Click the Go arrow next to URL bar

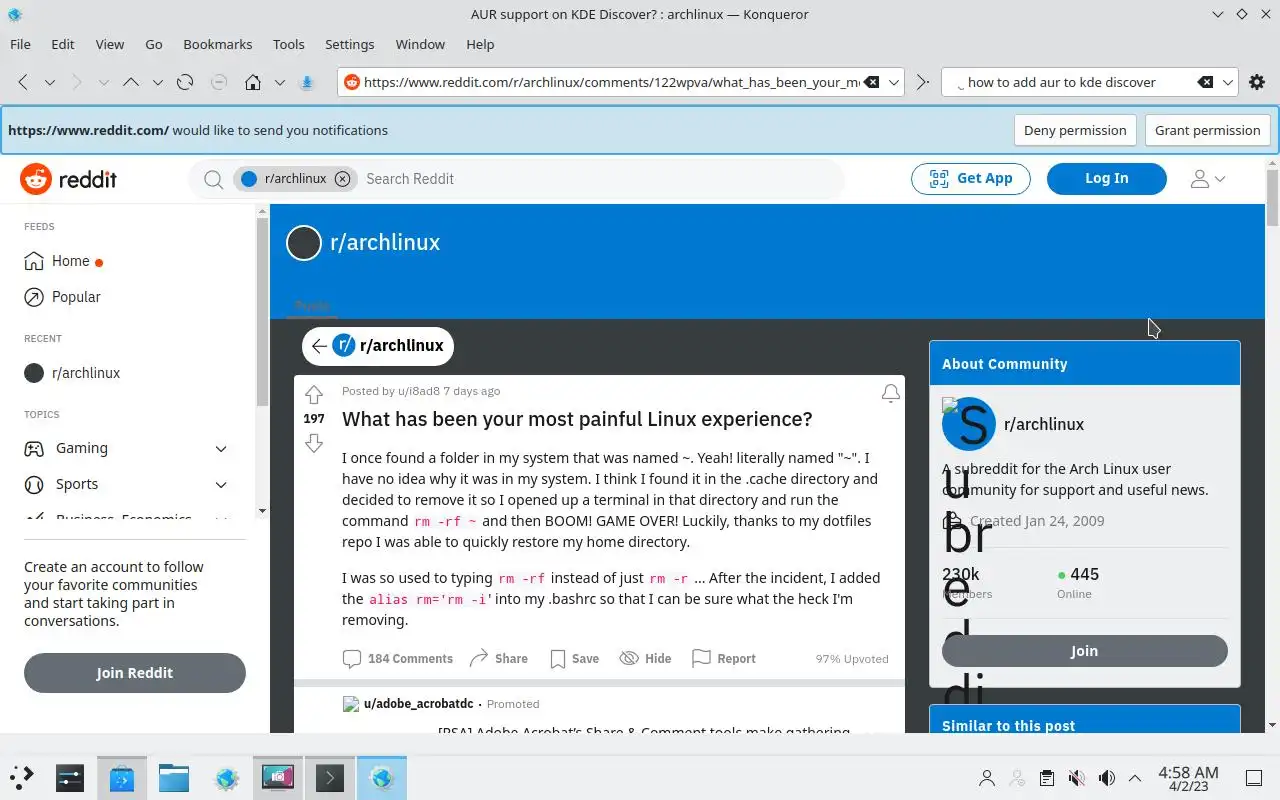tap(923, 82)
